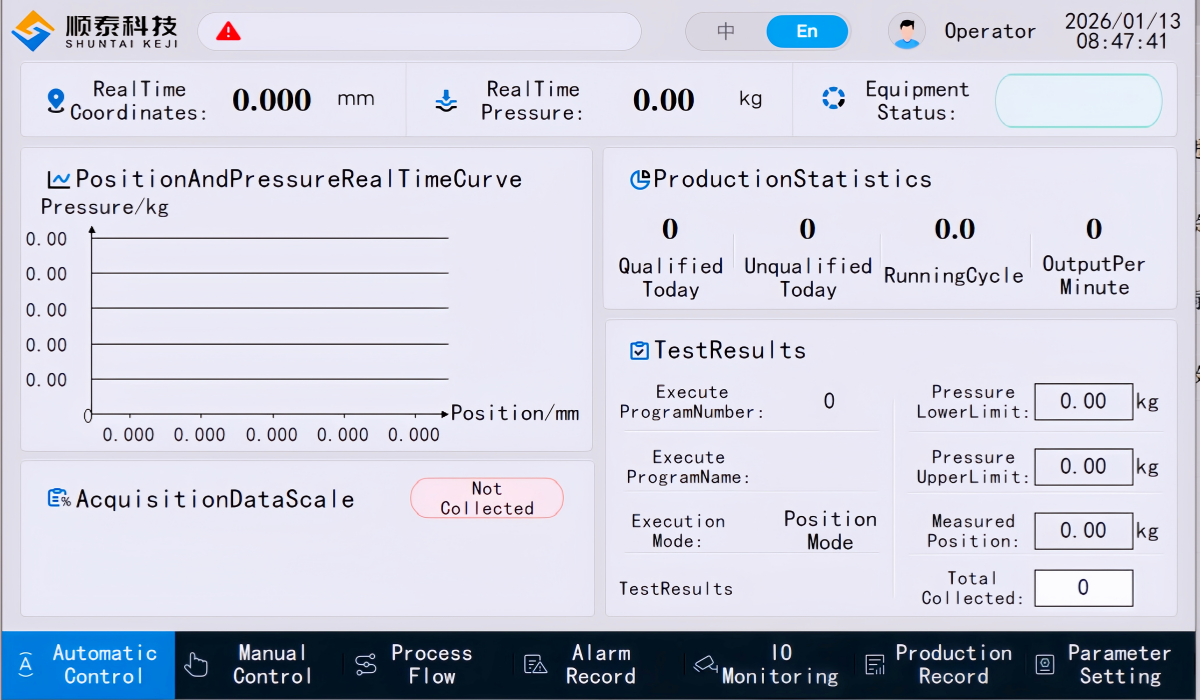1200x700 pixels.
Task: Click the Pressure LowerLimit value field
Action: click(x=1083, y=402)
